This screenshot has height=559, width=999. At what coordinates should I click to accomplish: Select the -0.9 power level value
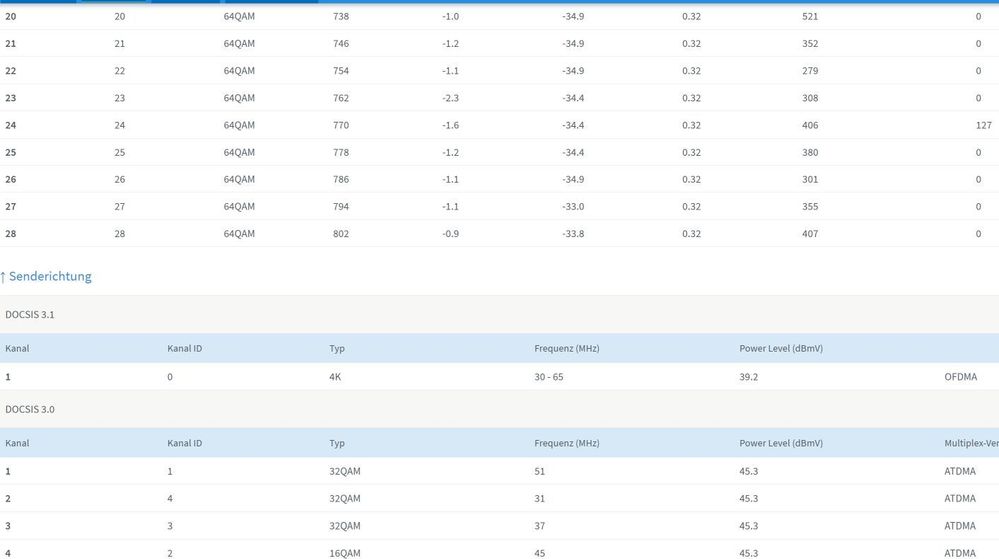click(450, 233)
